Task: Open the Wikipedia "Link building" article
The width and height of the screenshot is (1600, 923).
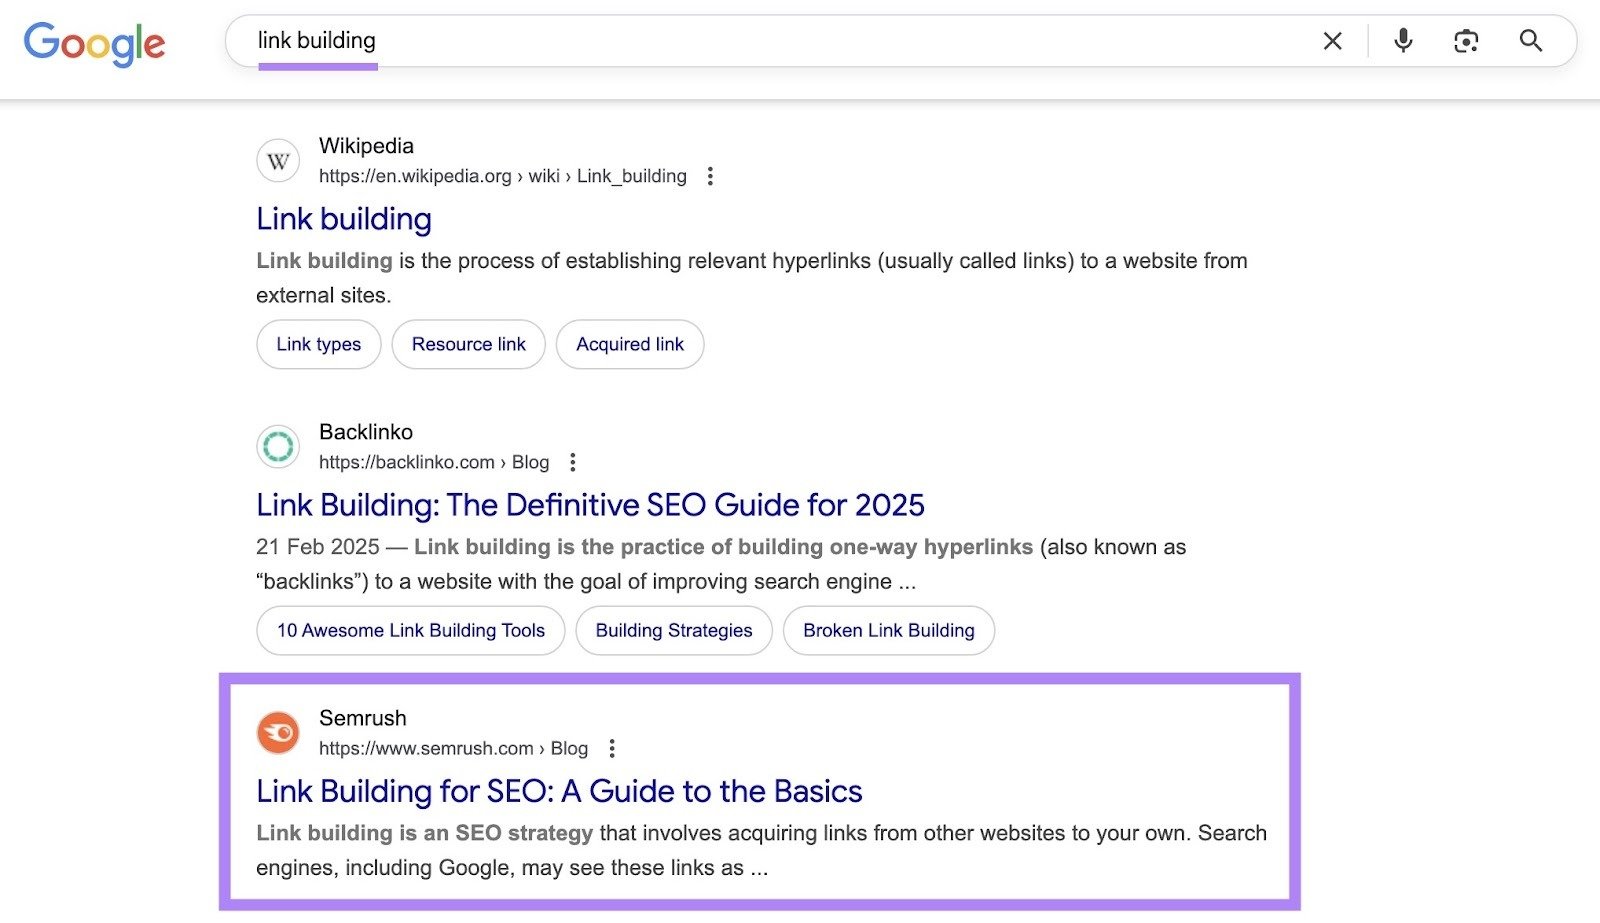Action: click(x=343, y=219)
